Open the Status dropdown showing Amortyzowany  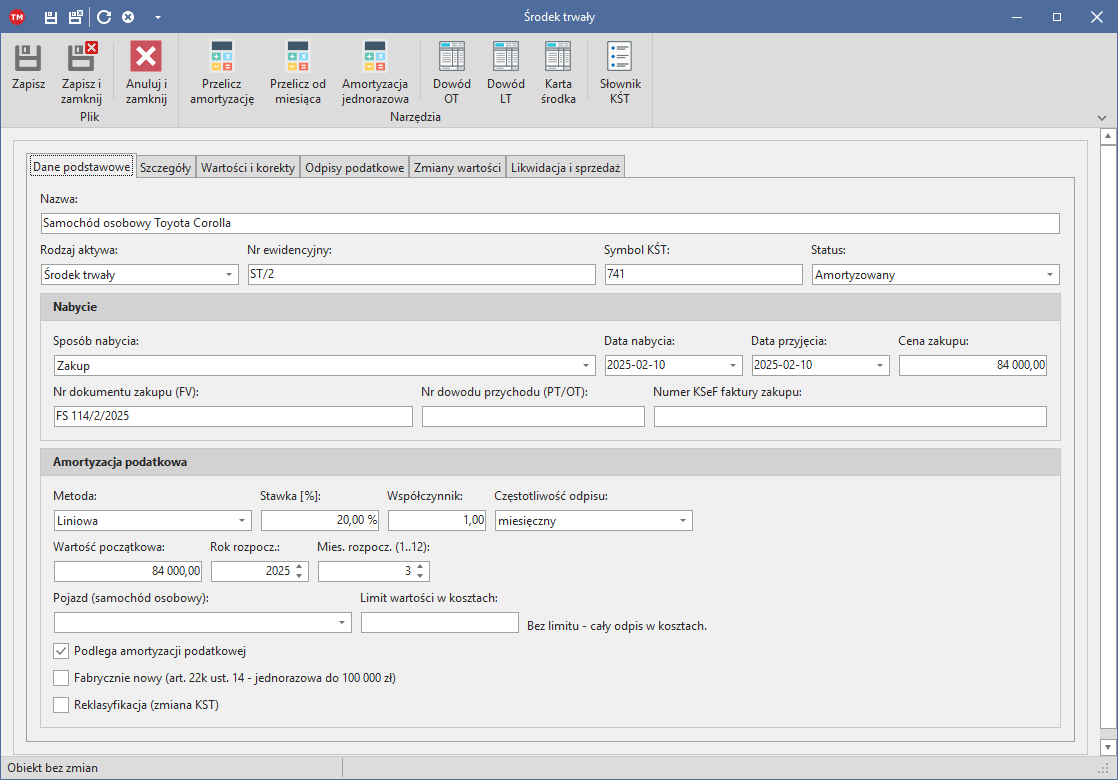[1050, 274]
